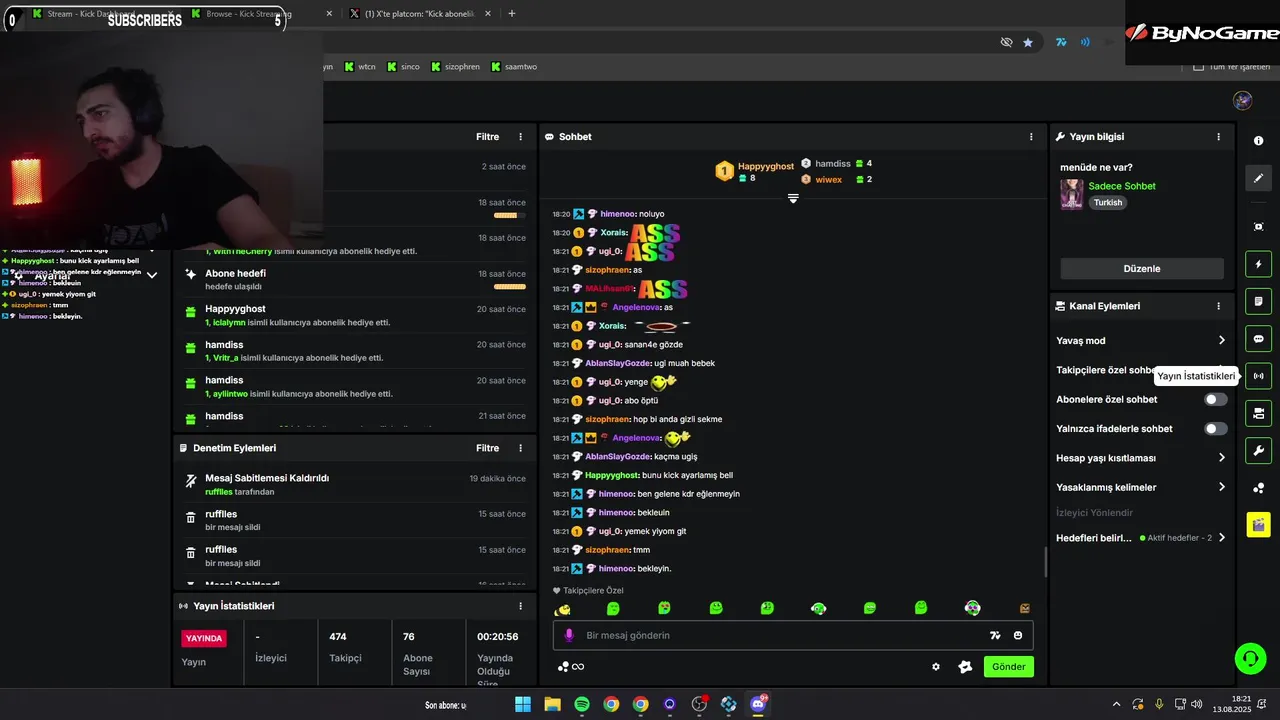This screenshot has height=720, width=1280.
Task: Toggle Abonelere özel sohbet switch
Action: [1215, 399]
